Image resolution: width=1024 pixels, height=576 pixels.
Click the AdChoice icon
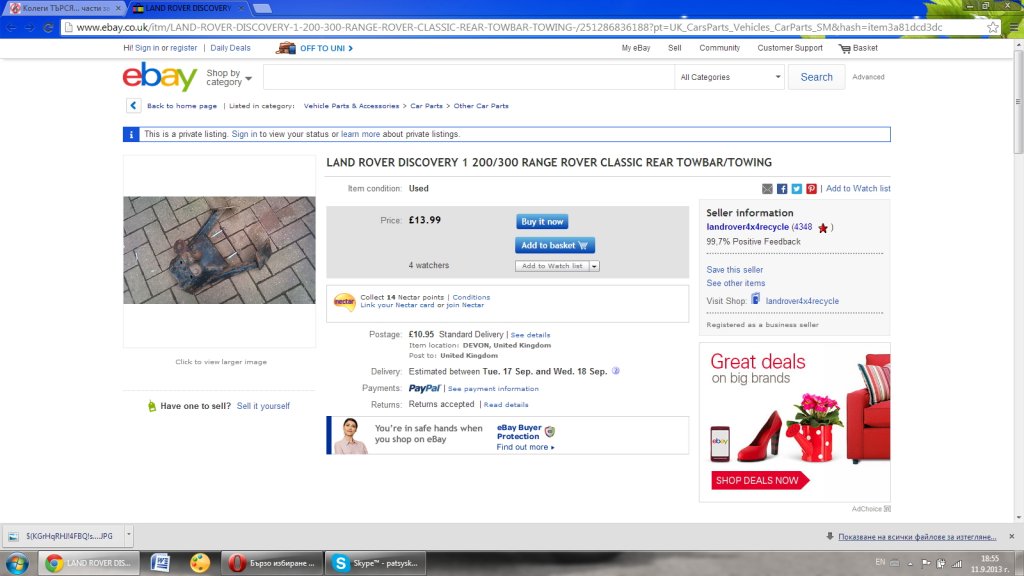(x=887, y=509)
